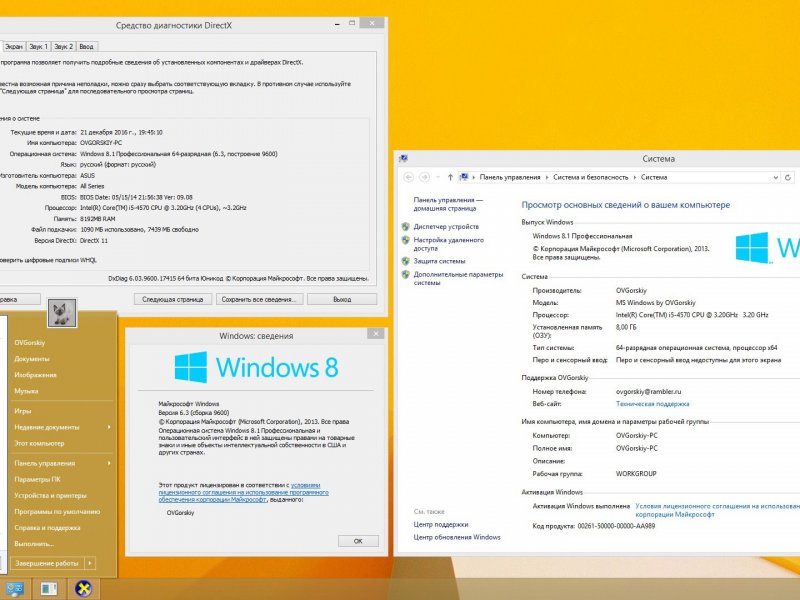This screenshot has height=600, width=800.
Task: Switch to the Звук 1 tab
Action: 38,46
